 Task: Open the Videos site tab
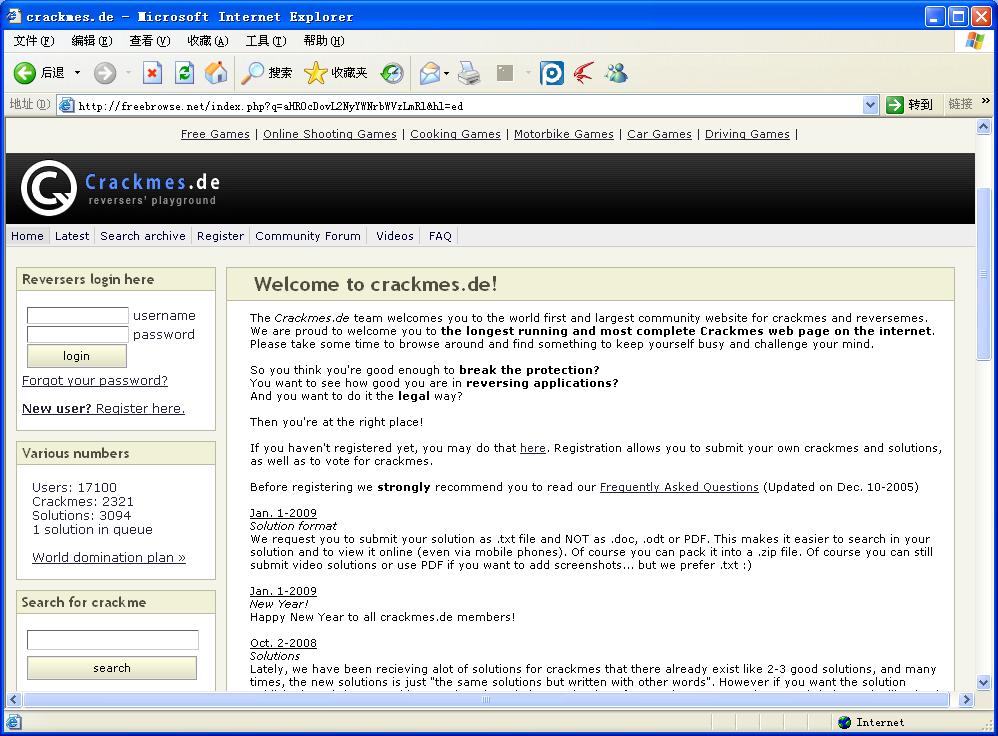pyautogui.click(x=395, y=236)
